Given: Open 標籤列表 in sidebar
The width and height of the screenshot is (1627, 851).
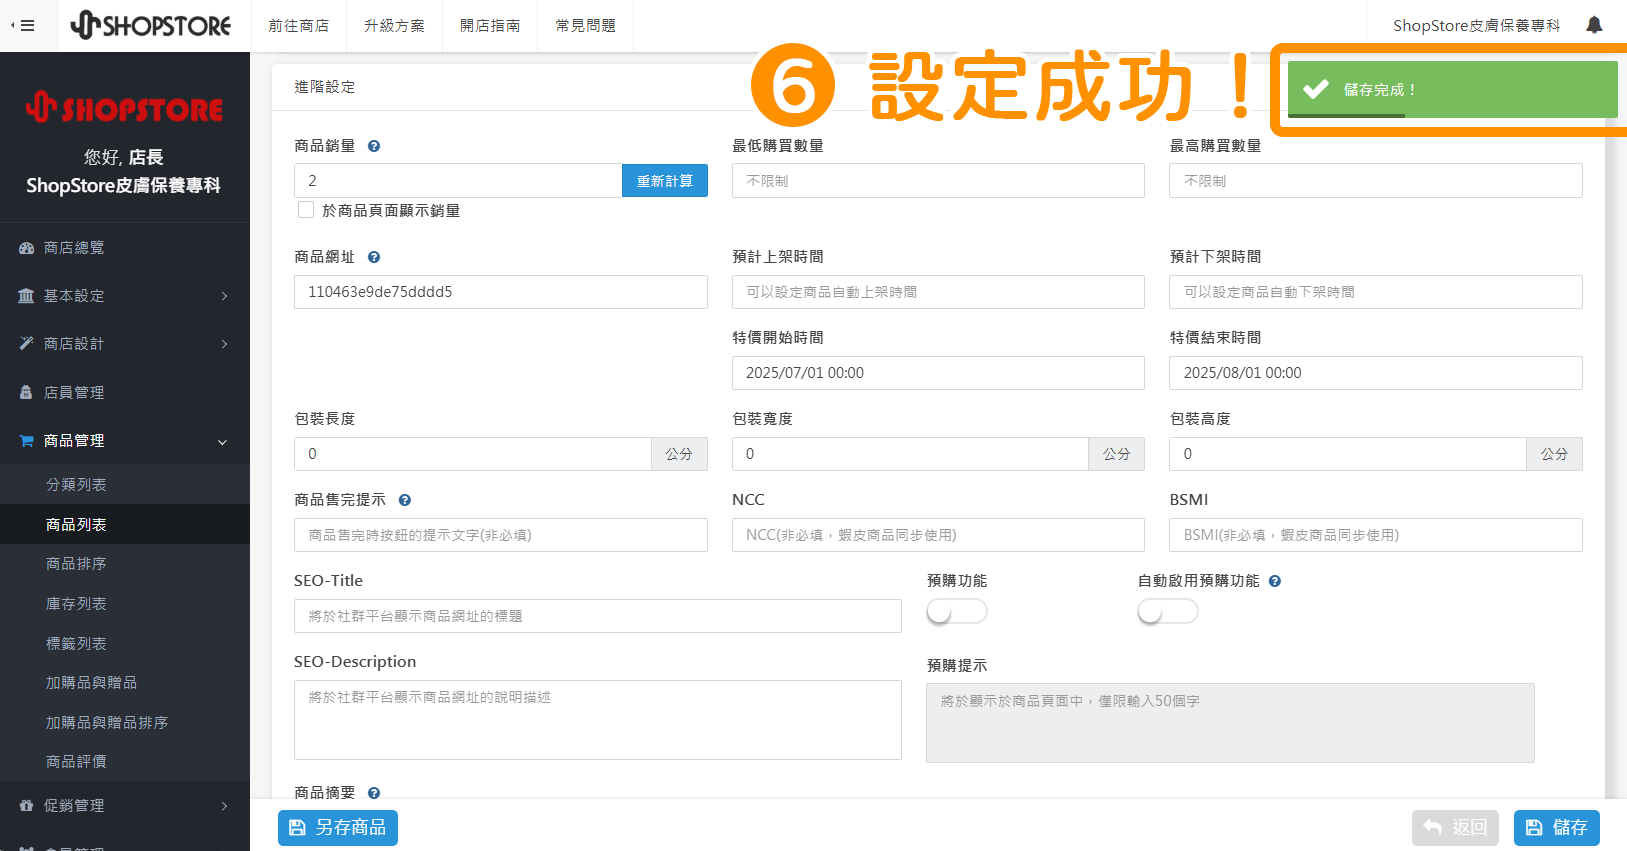Looking at the screenshot, I should coord(125,643).
